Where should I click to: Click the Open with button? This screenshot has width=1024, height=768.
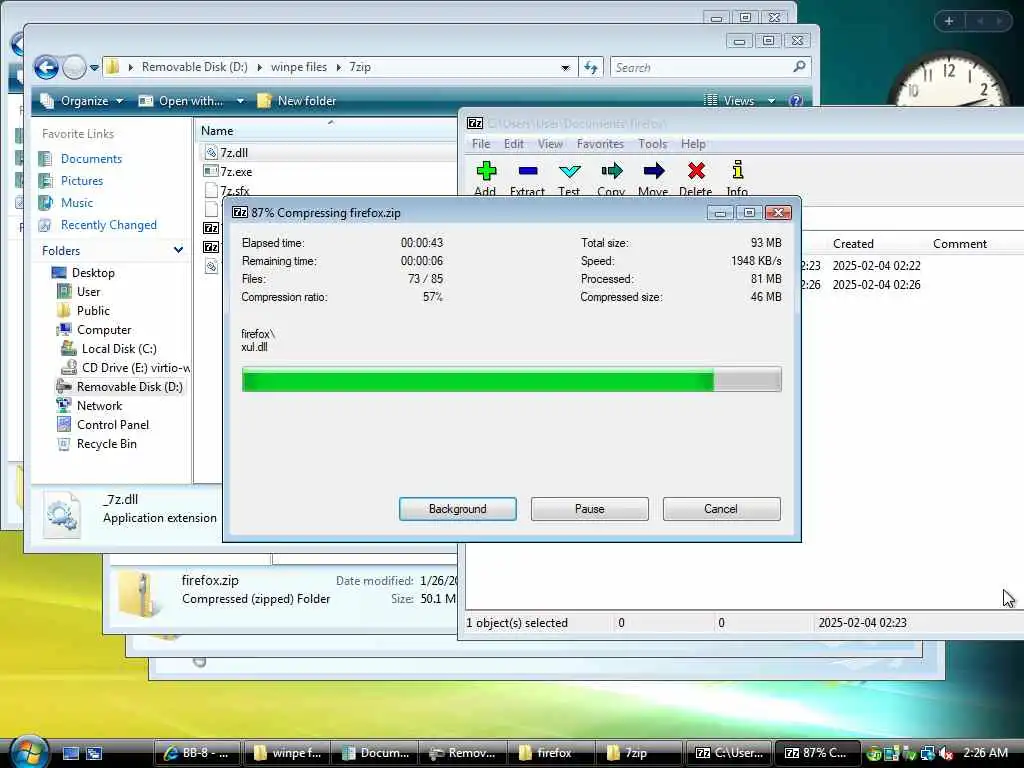[x=183, y=101]
